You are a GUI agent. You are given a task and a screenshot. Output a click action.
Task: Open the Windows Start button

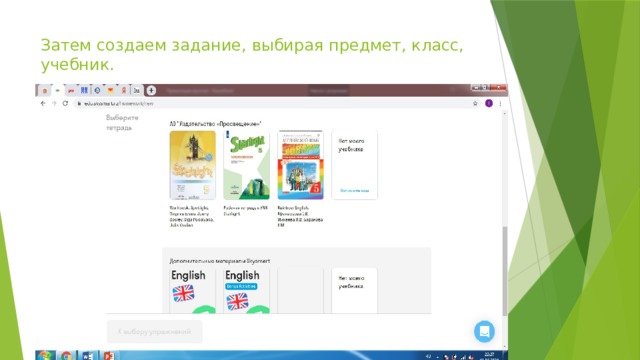coord(45,355)
